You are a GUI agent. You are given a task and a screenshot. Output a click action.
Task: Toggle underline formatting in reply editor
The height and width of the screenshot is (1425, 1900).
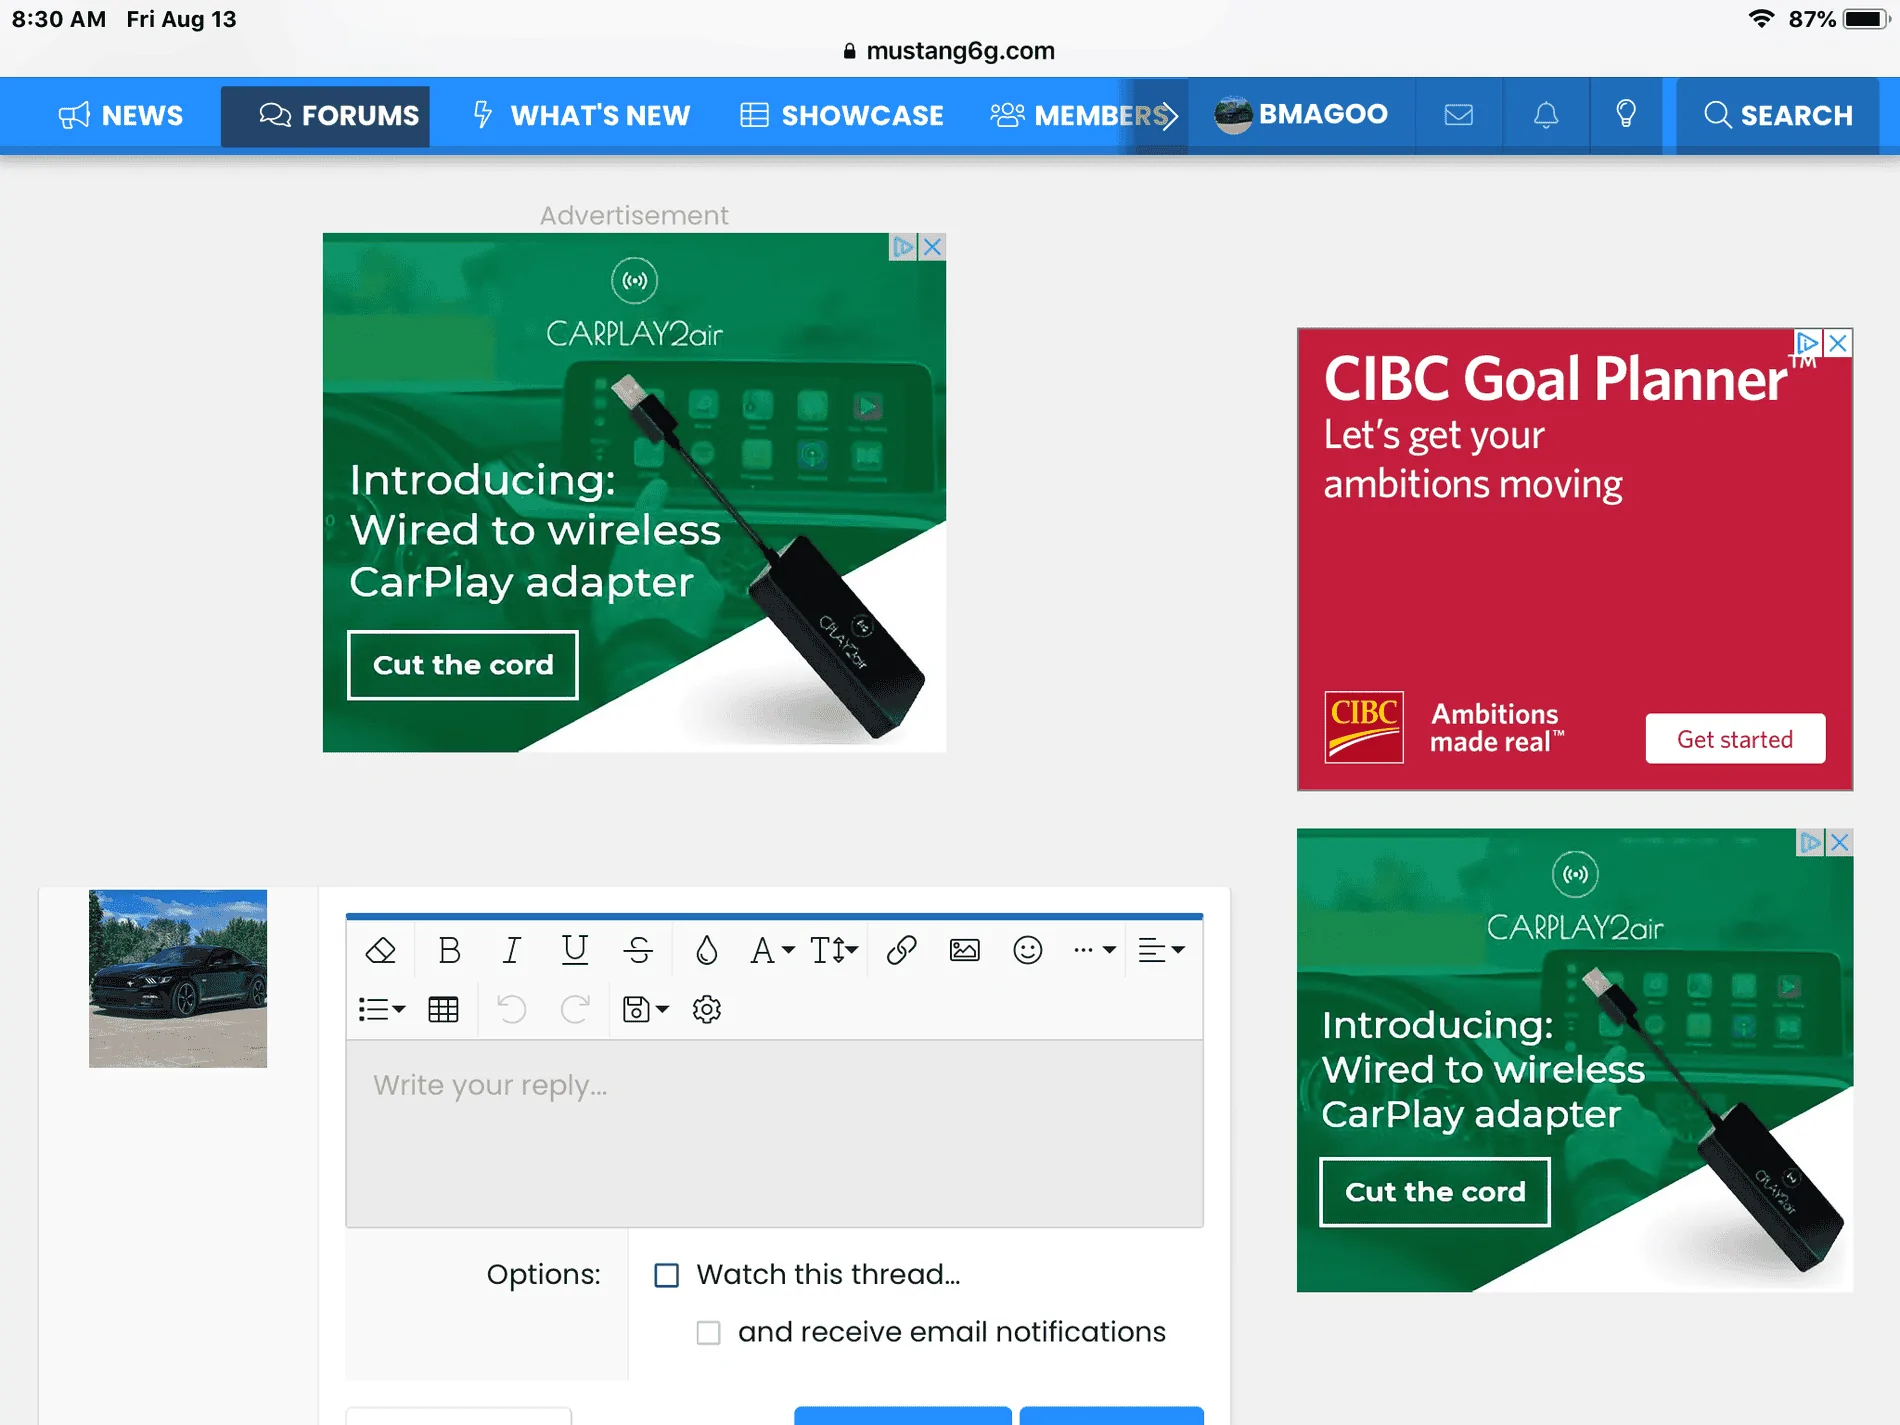(x=575, y=950)
